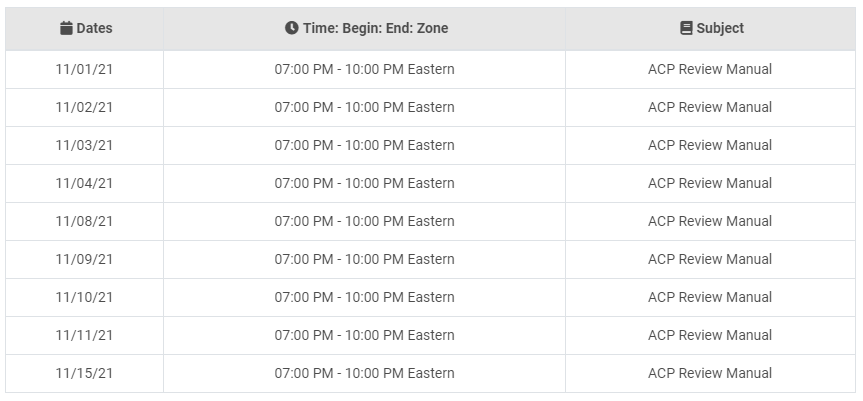Click the clock icon in Time header
This screenshot has width=863, height=401.
(292, 28)
